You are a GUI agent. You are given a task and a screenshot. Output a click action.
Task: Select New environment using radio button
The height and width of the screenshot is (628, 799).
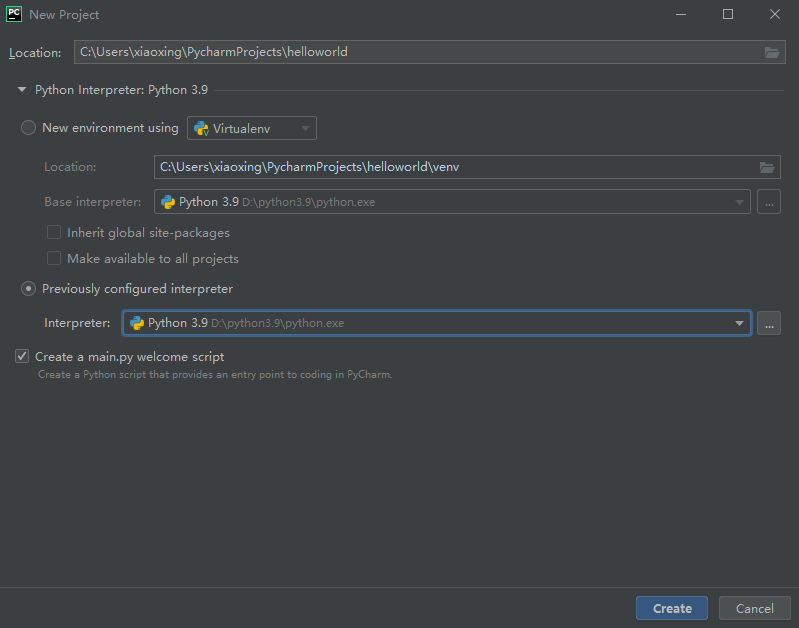point(28,127)
